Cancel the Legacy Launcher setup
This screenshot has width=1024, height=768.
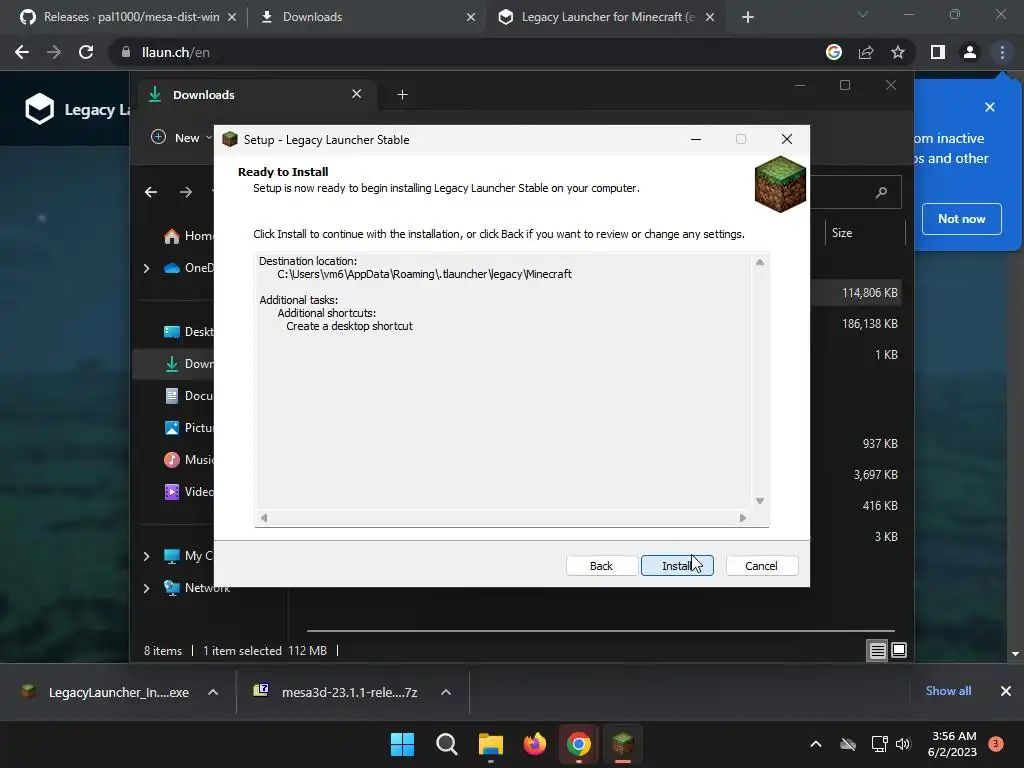pos(761,566)
